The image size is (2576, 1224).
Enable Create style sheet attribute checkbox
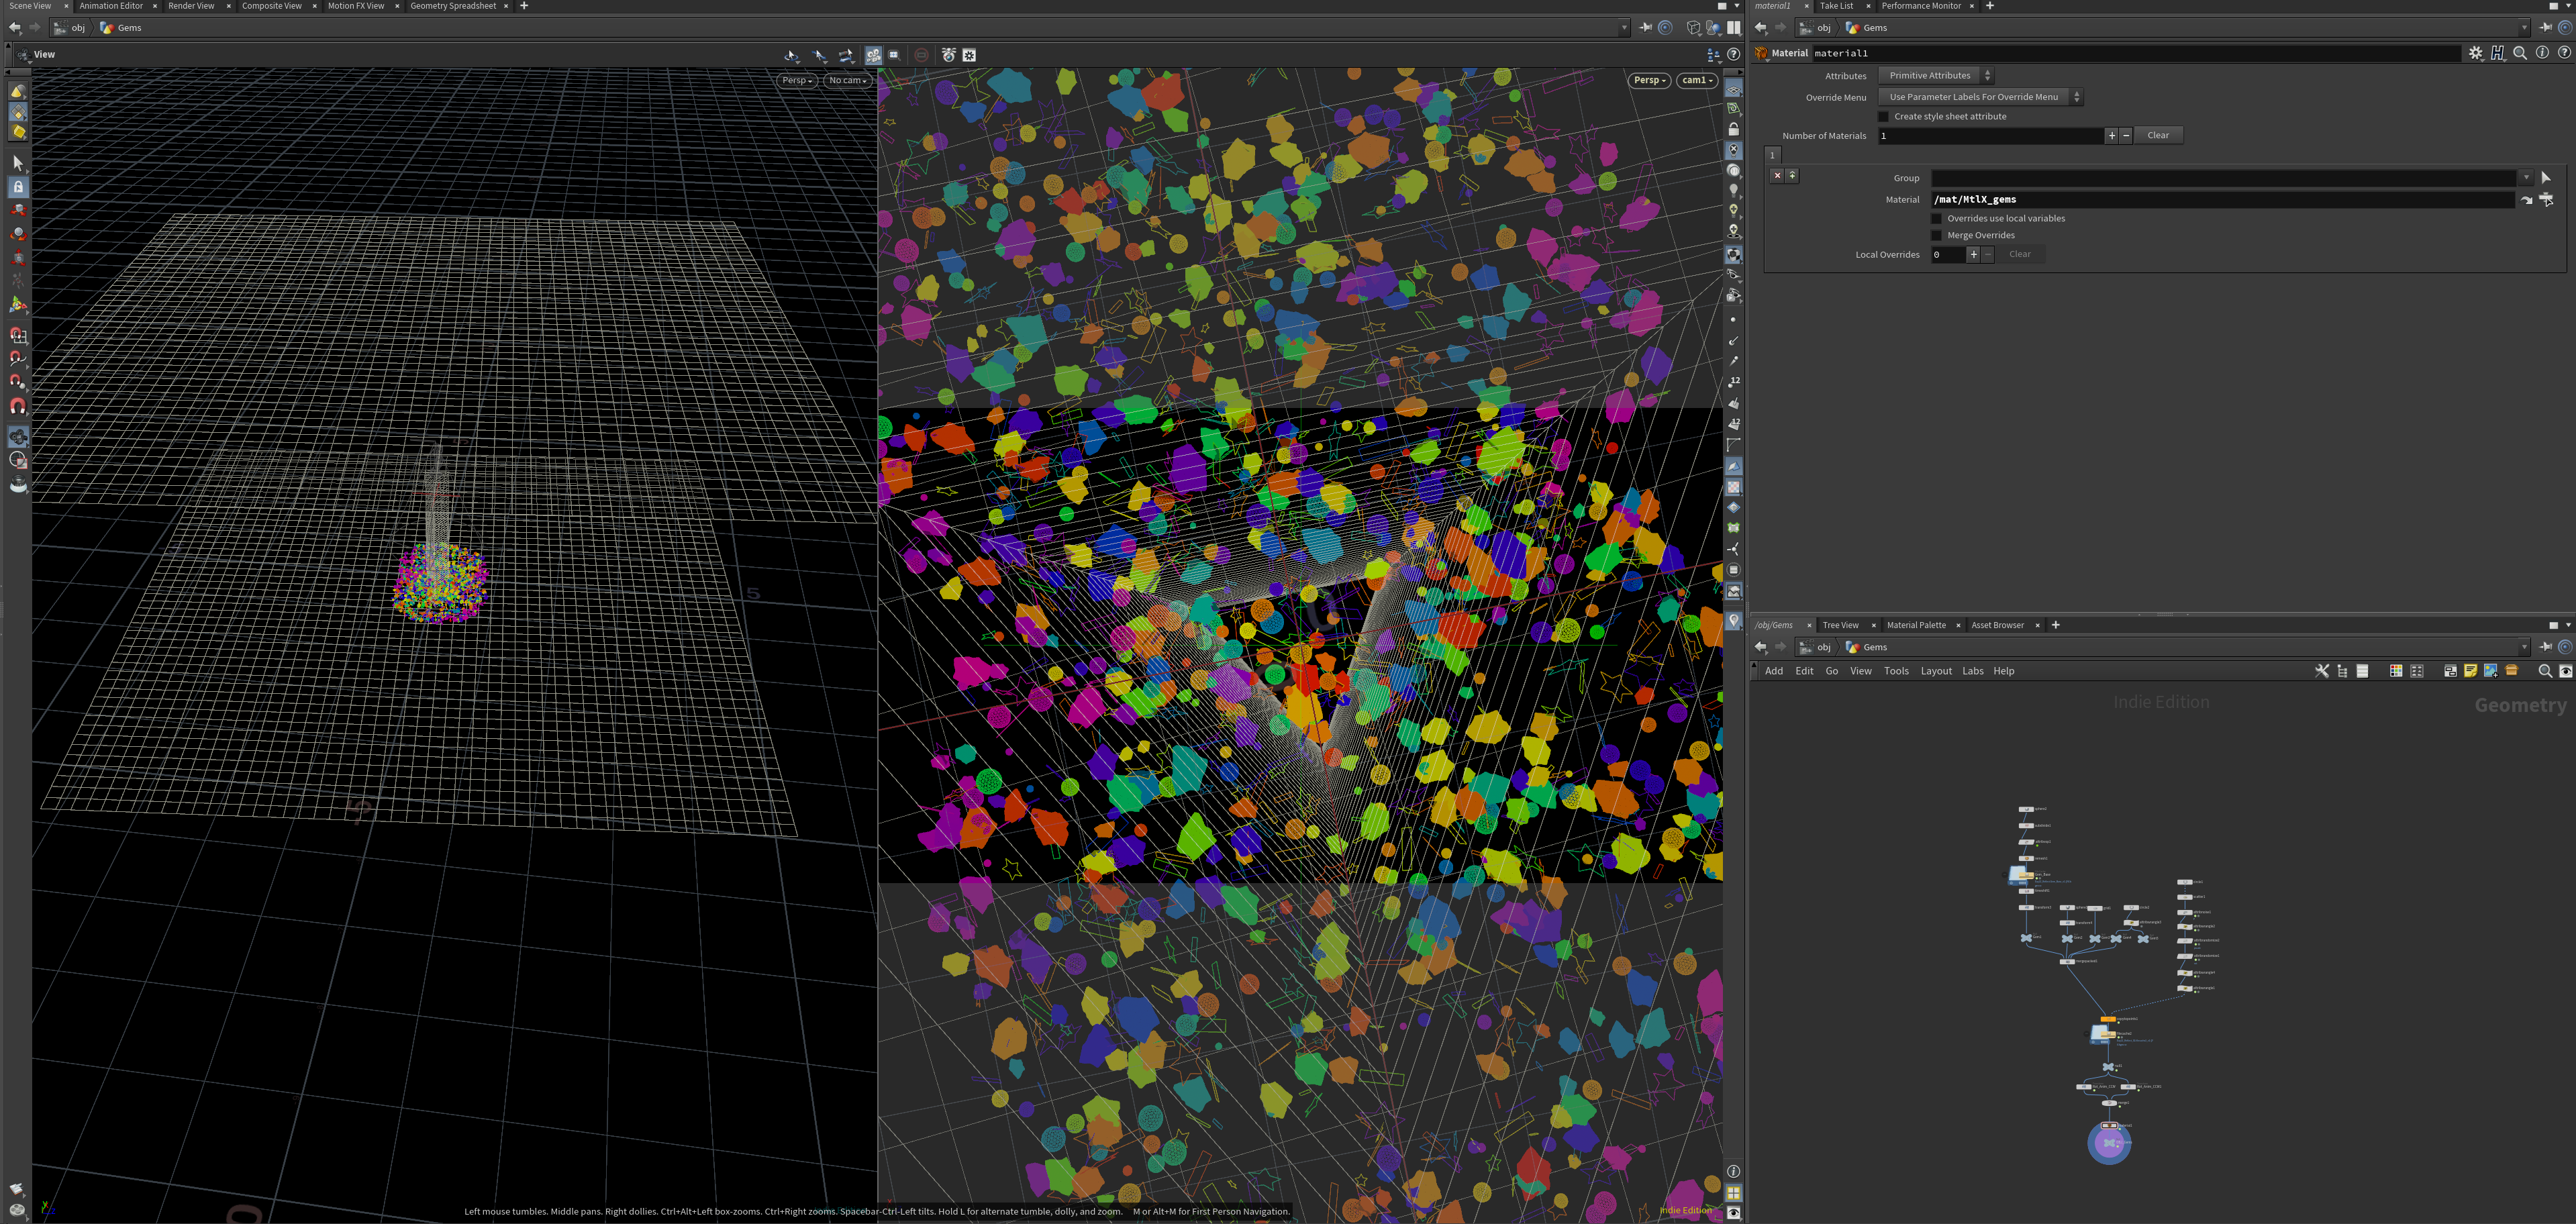coord(1884,117)
